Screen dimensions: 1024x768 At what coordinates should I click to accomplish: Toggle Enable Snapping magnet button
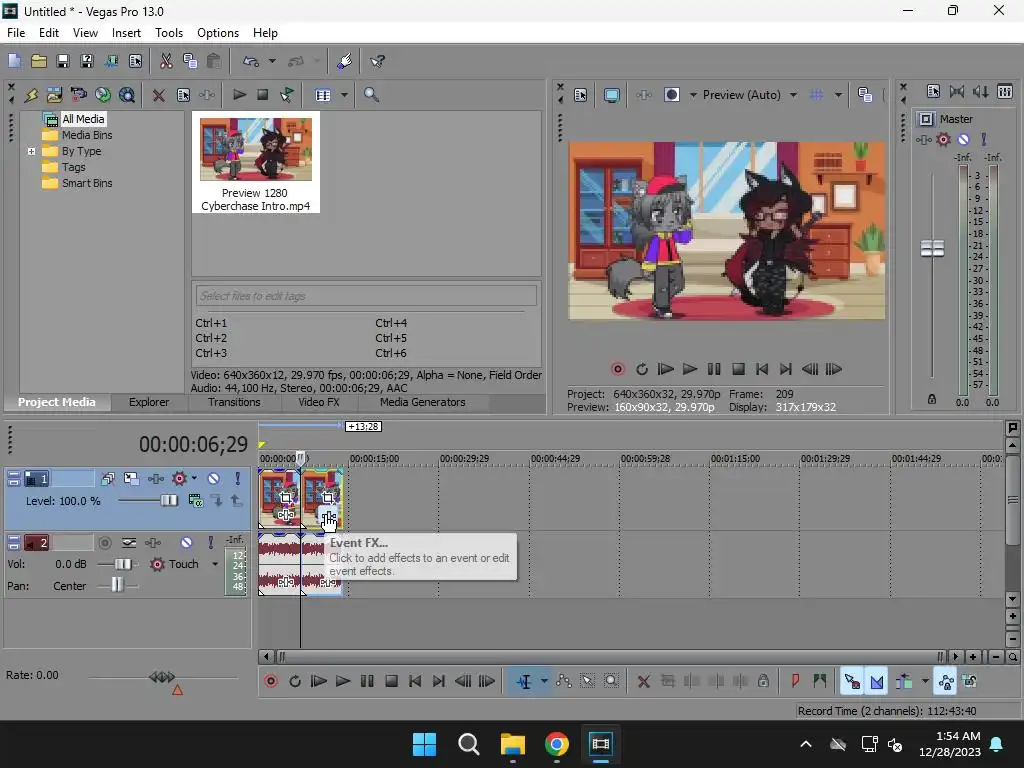tap(852, 682)
